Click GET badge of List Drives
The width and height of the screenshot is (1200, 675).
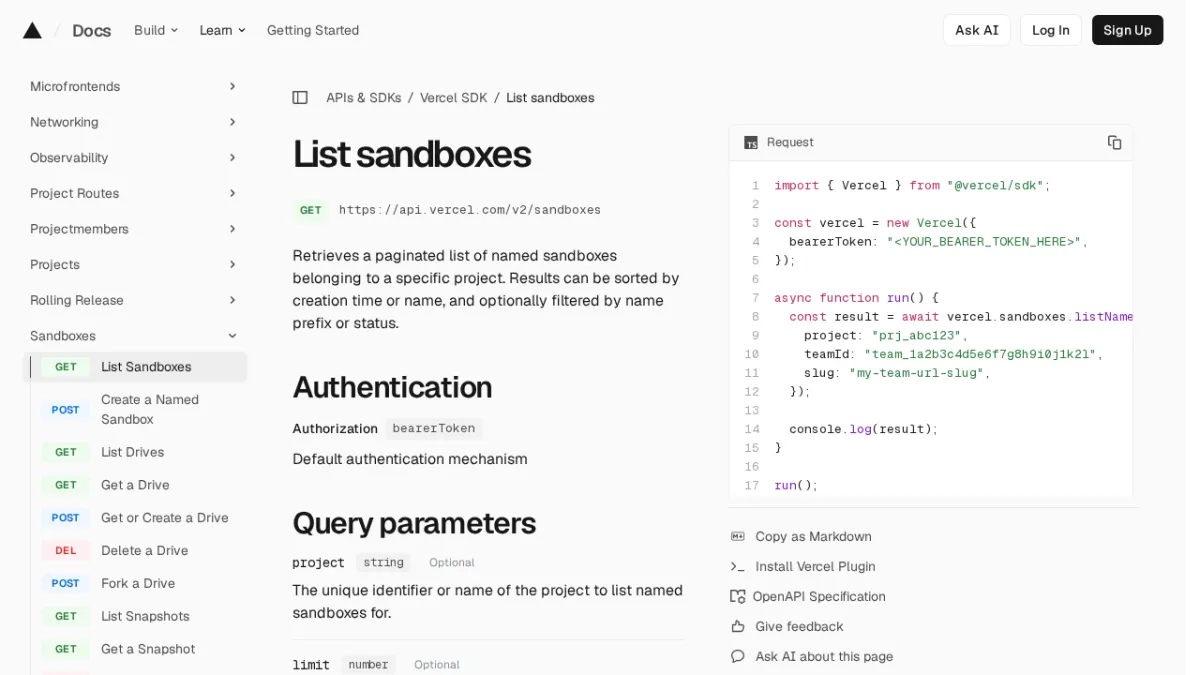[x=66, y=453]
